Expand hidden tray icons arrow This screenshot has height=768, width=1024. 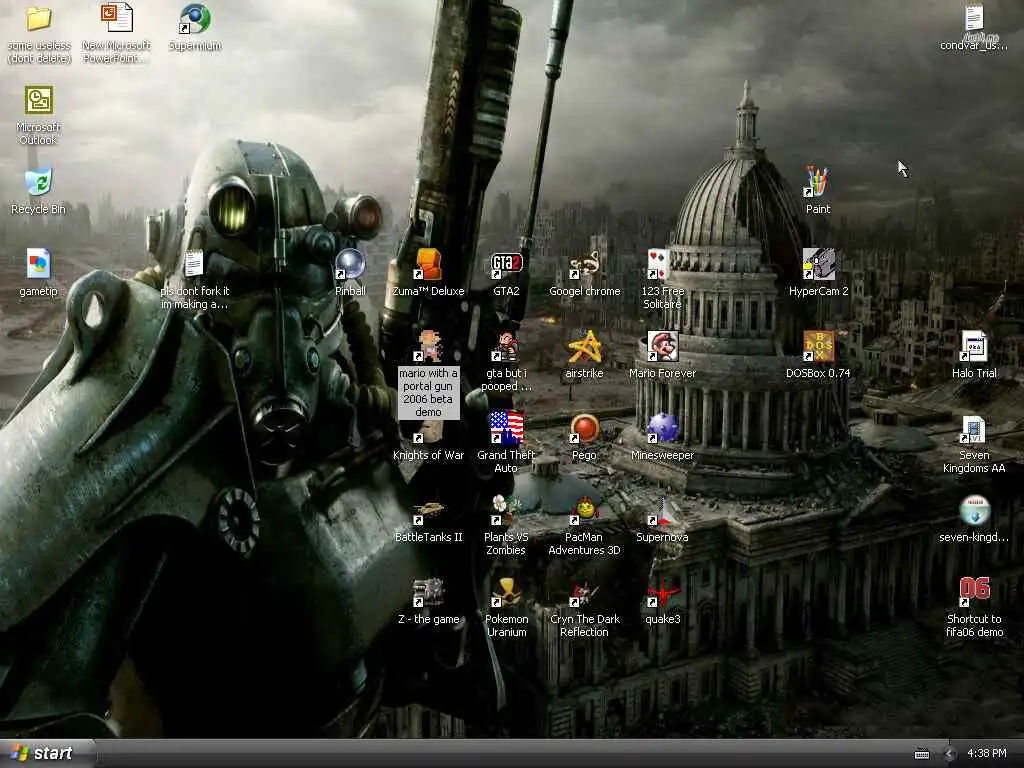pos(949,754)
